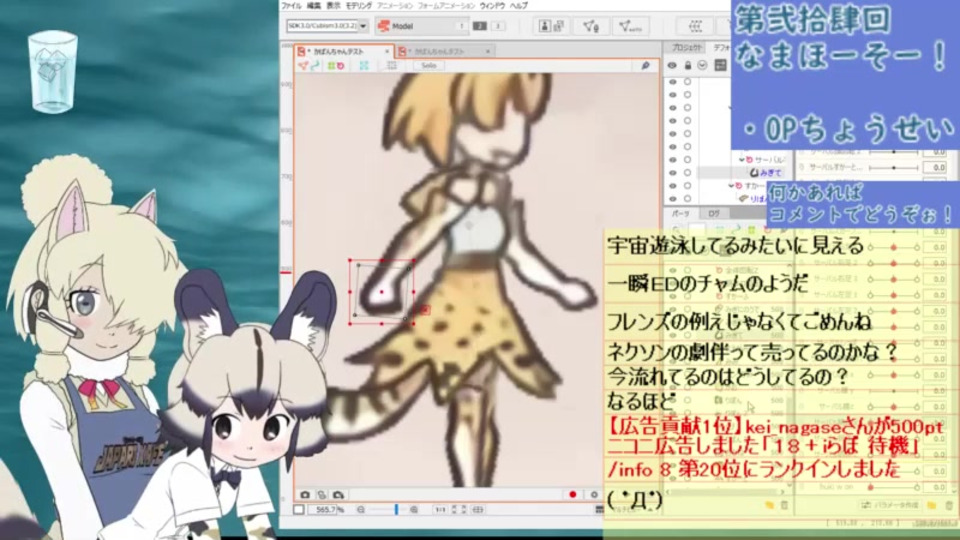Select the automatic mesh generator tool

pos(630,26)
